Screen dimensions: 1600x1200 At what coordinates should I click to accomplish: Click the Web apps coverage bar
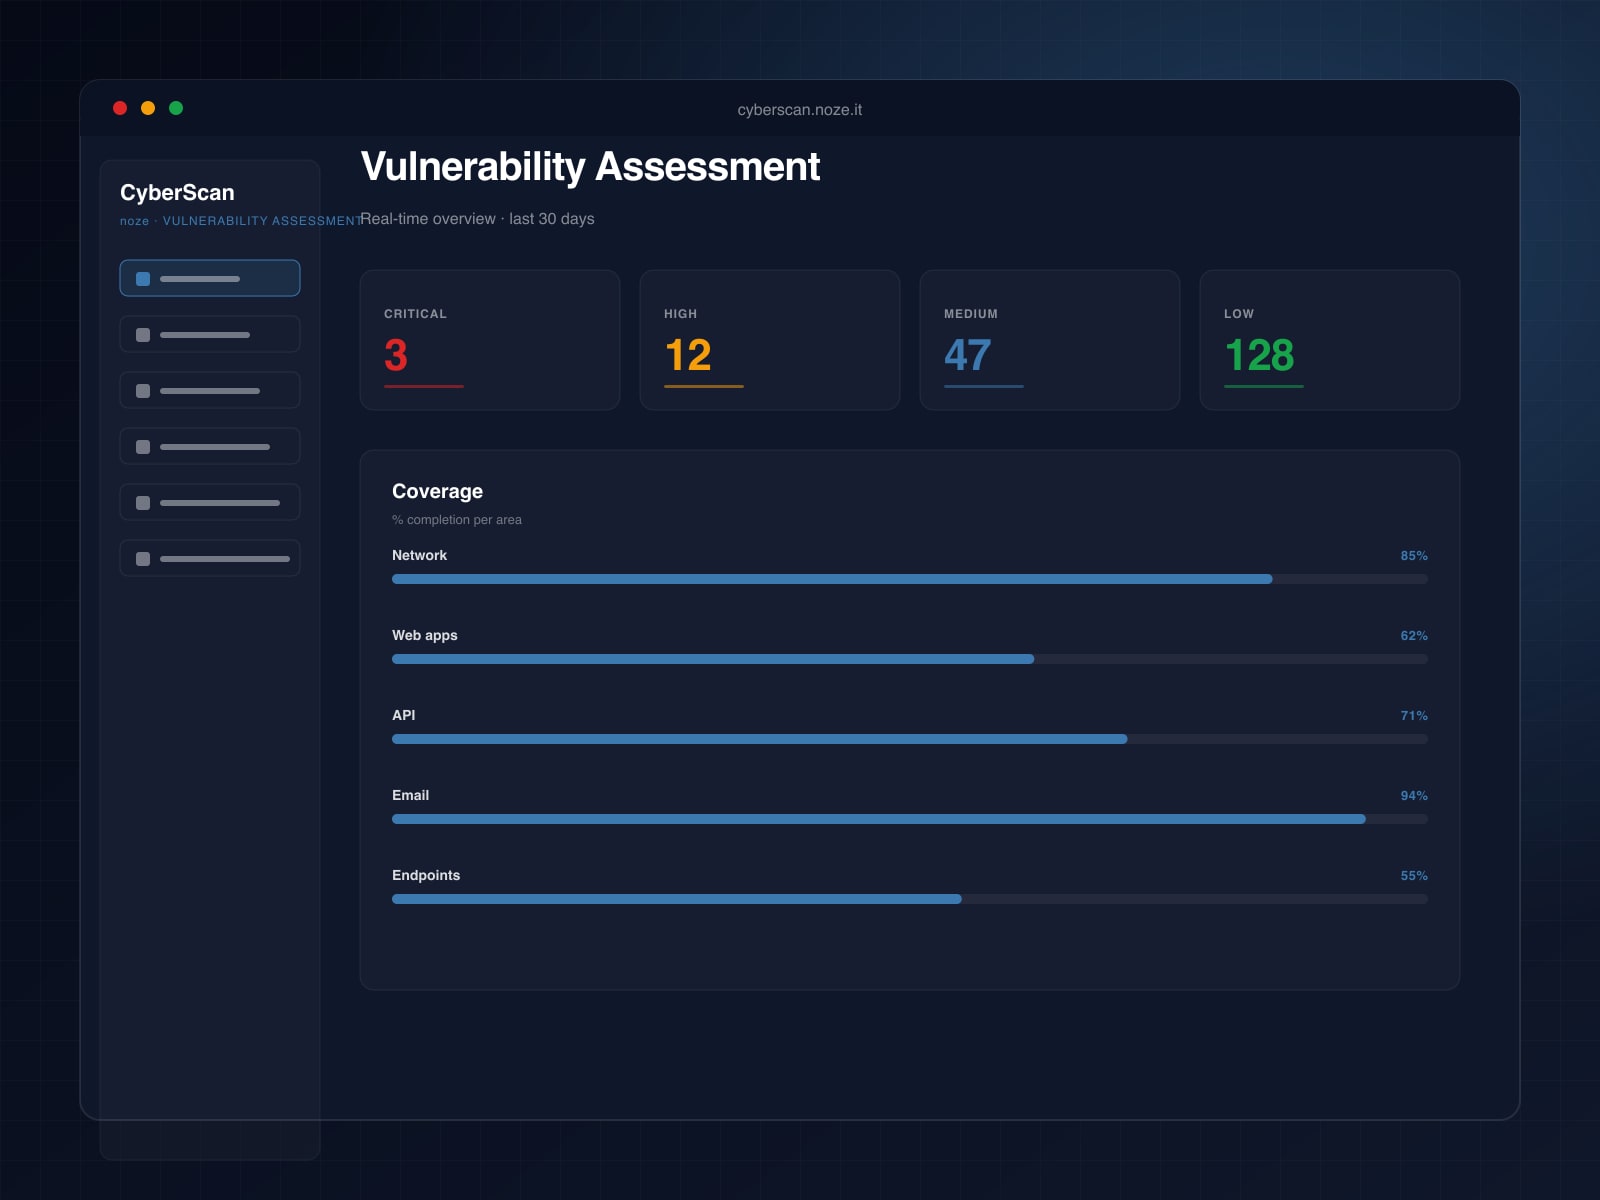909,659
